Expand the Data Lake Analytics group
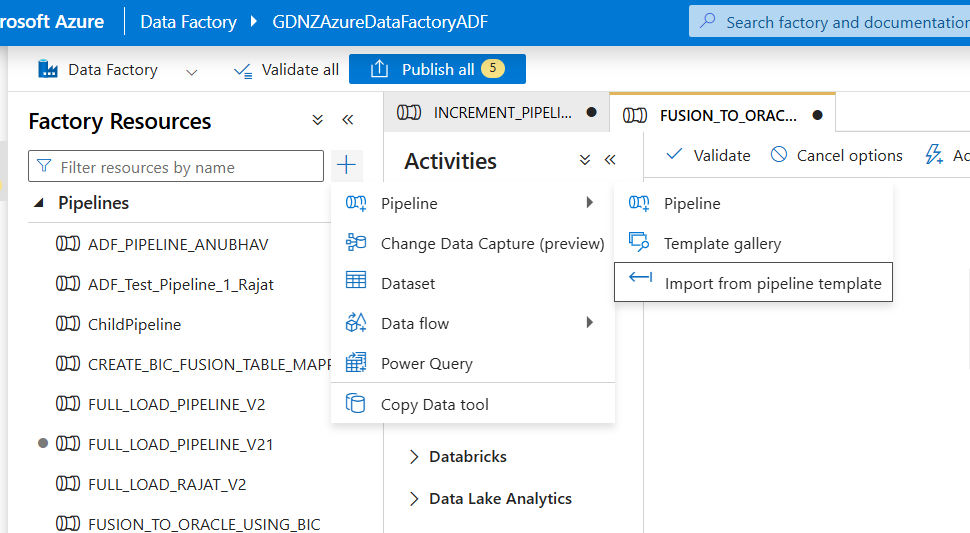This screenshot has height=533, width=970. [x=414, y=499]
